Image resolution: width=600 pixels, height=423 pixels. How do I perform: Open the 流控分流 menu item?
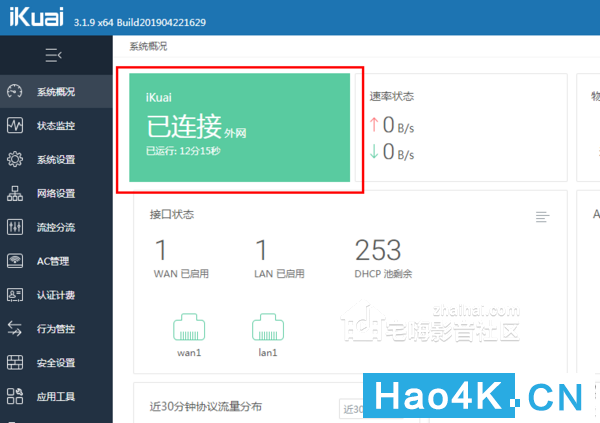(56, 227)
